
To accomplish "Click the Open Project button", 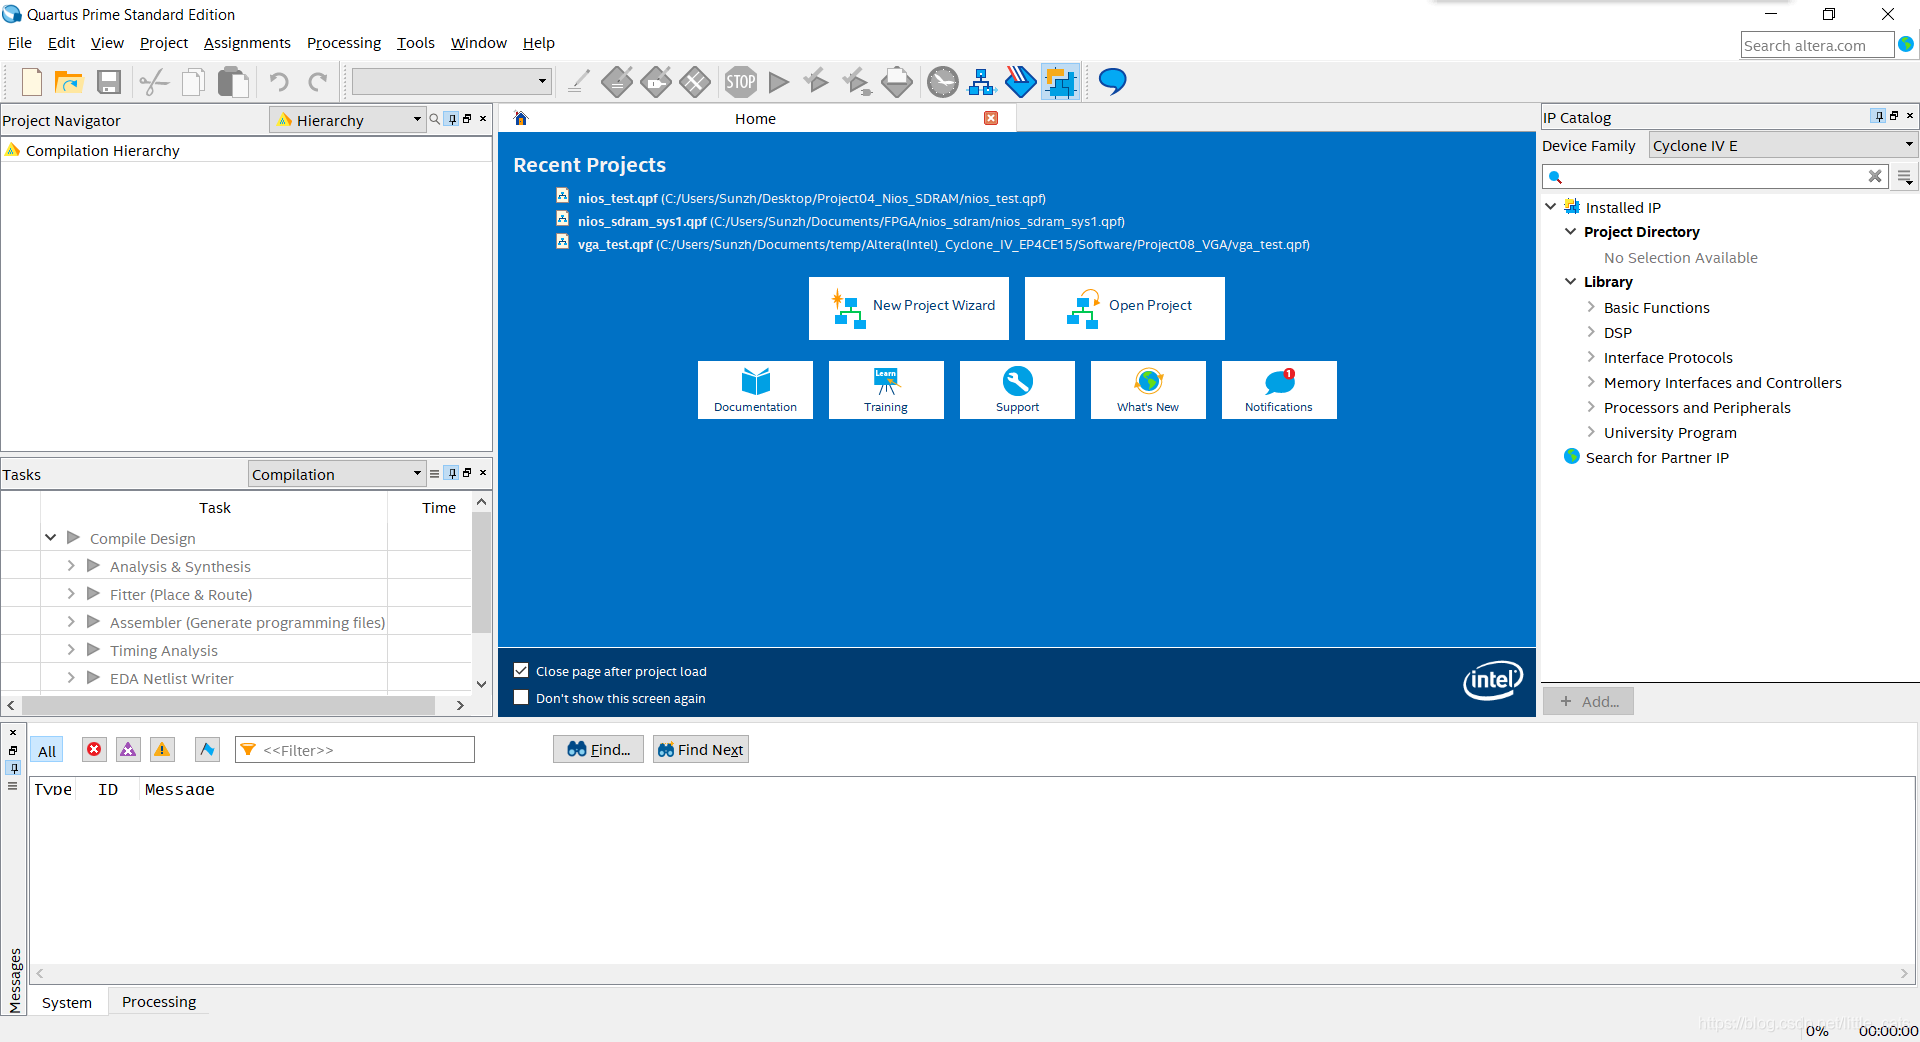I will pyautogui.click(x=1125, y=308).
